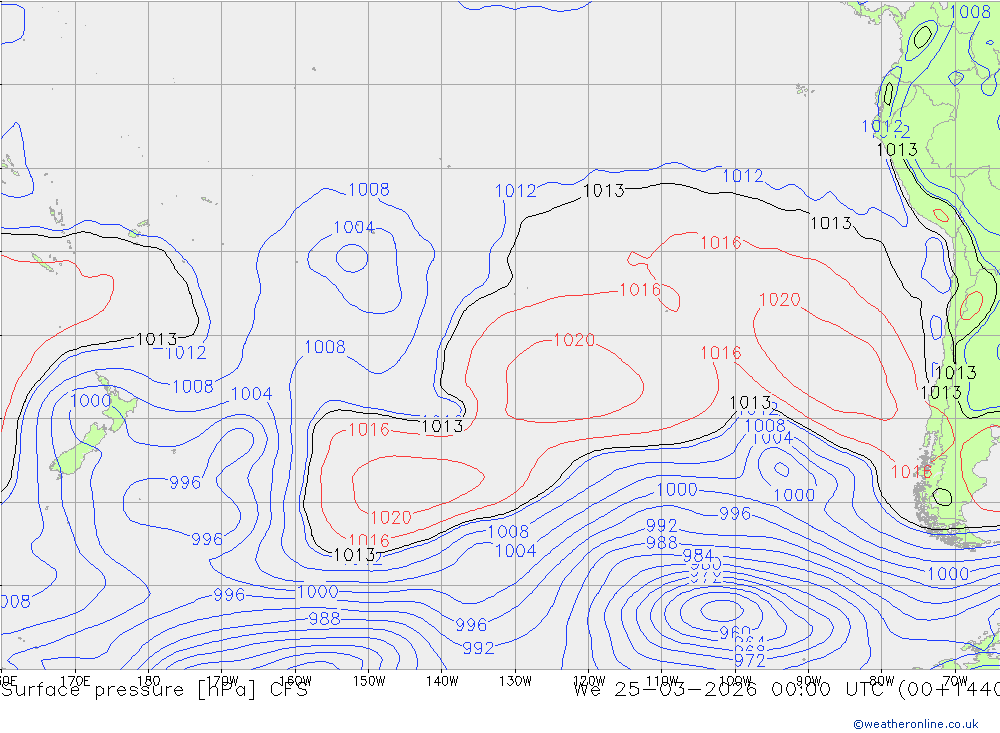Select the 70W longitude label

(x=955, y=681)
